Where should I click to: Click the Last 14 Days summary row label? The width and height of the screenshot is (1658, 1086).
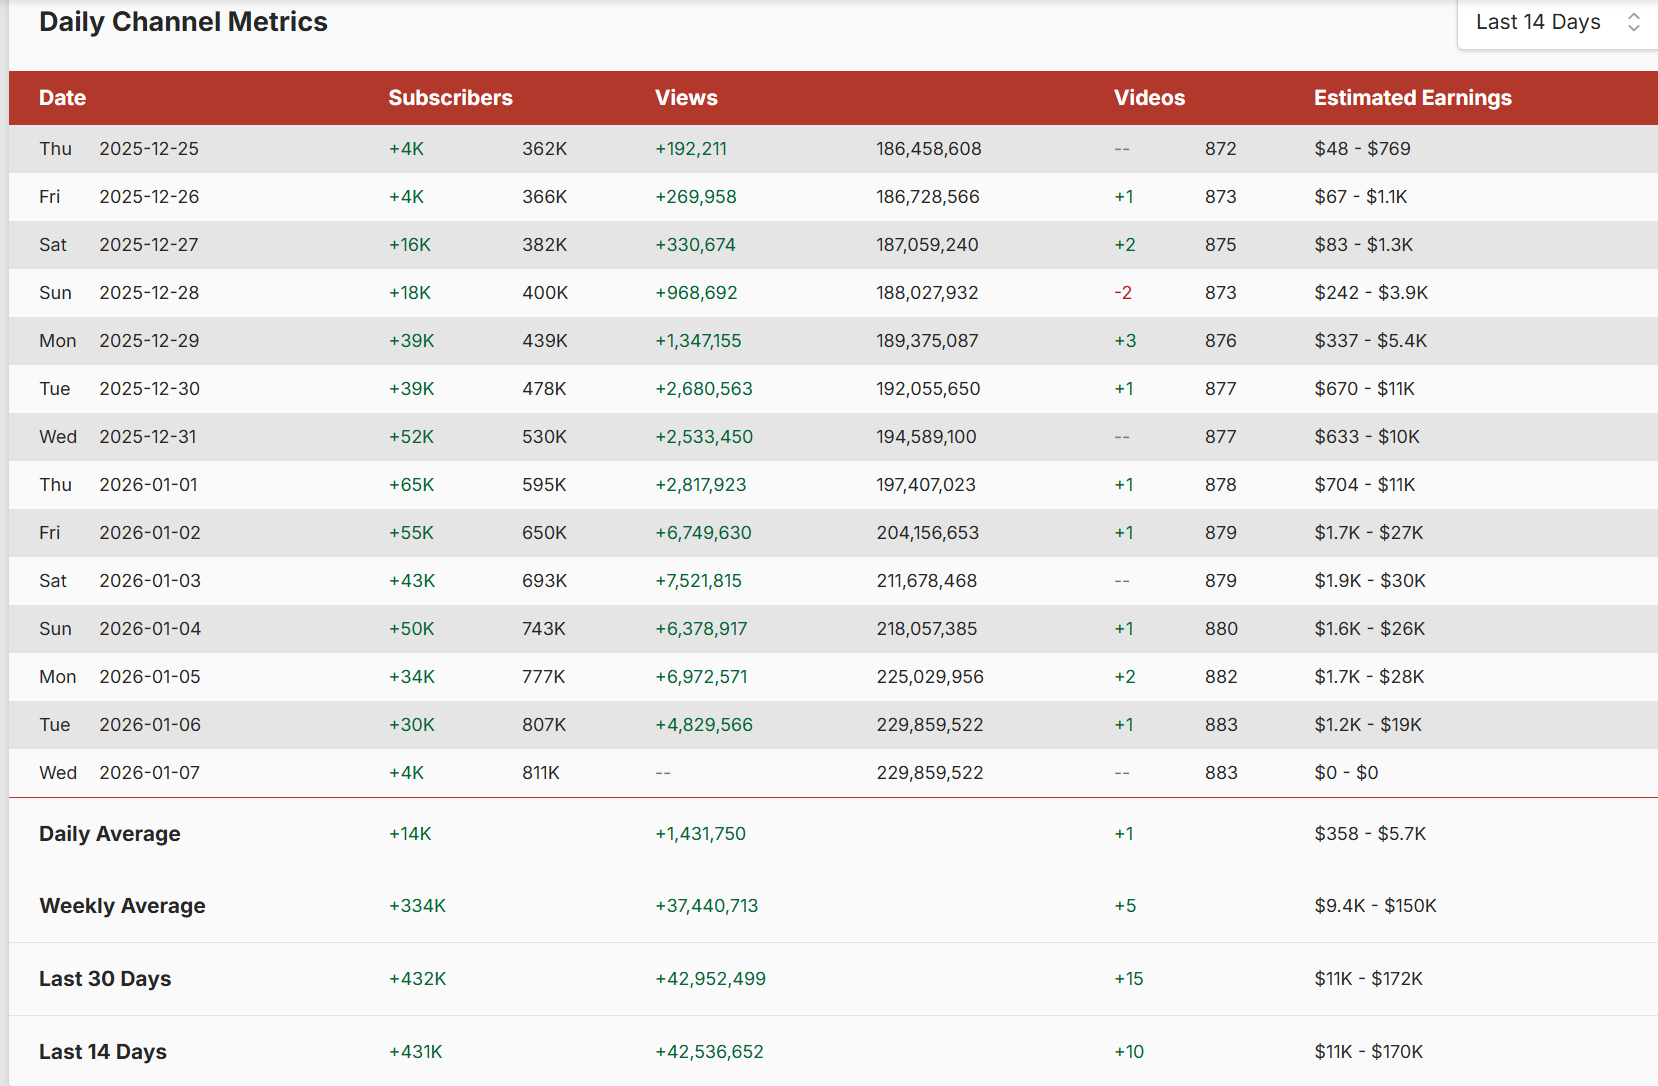click(x=103, y=1052)
